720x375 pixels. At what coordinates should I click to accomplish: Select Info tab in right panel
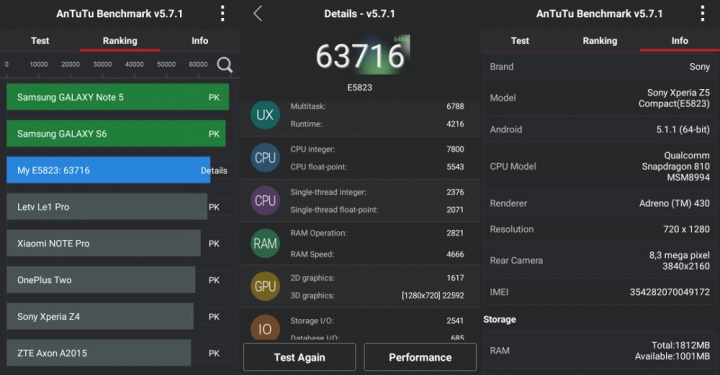tap(680, 41)
